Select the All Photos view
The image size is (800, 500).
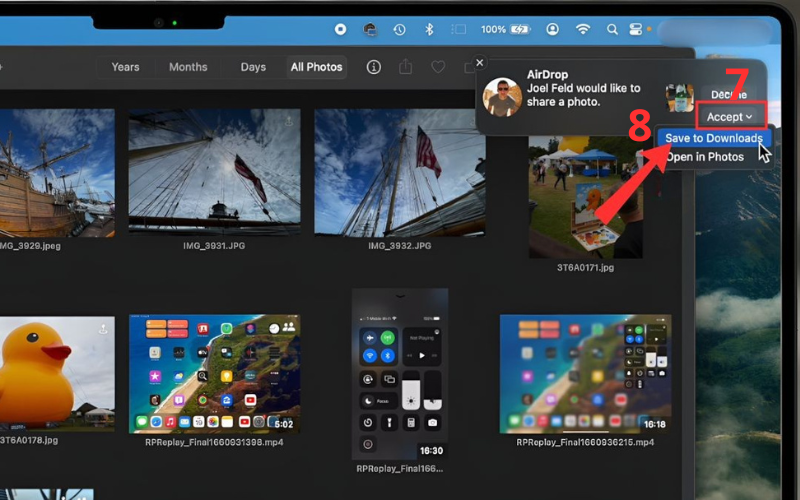316,67
